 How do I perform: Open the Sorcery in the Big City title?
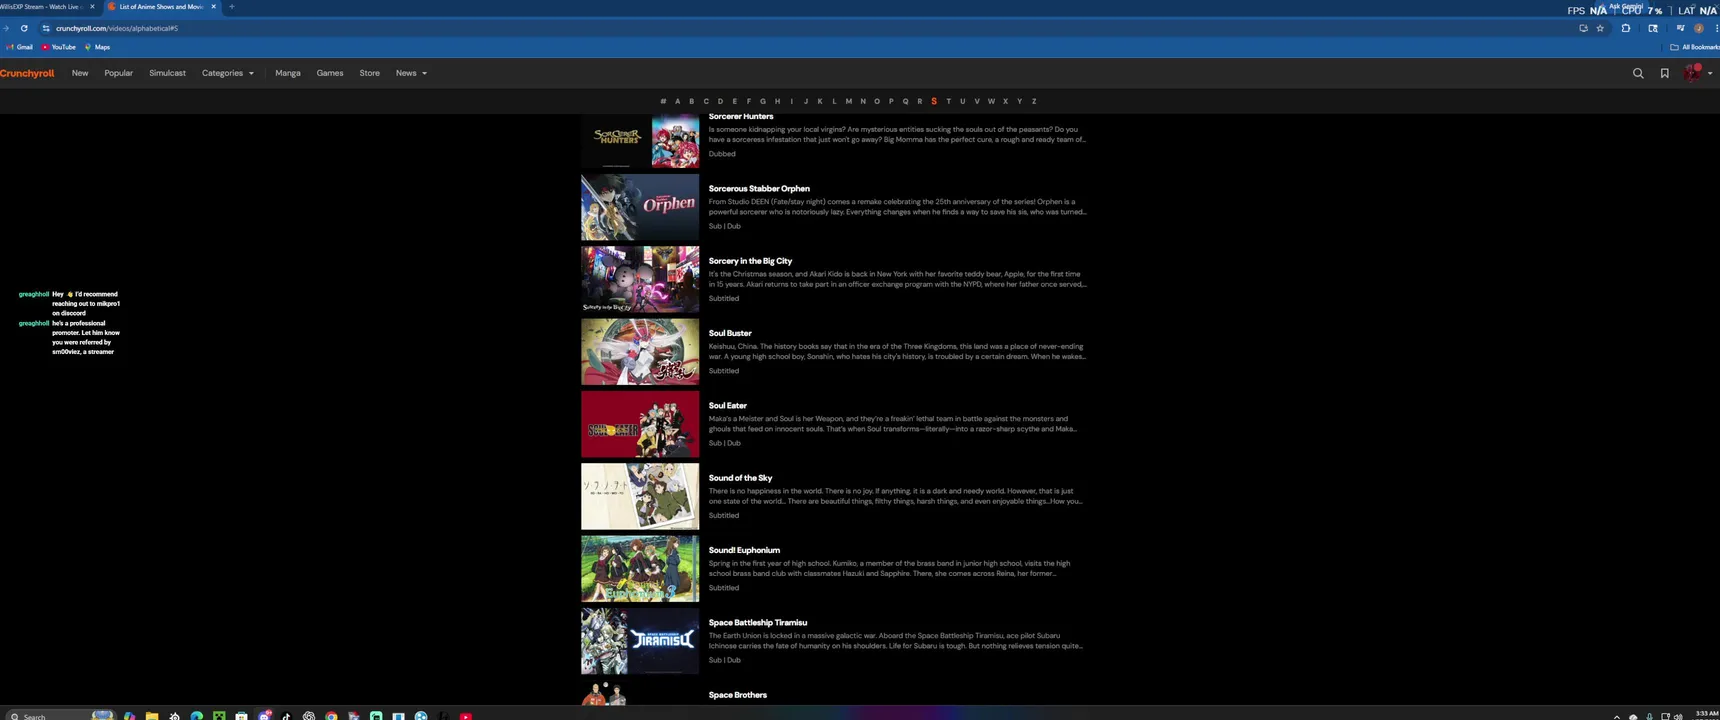coord(750,261)
